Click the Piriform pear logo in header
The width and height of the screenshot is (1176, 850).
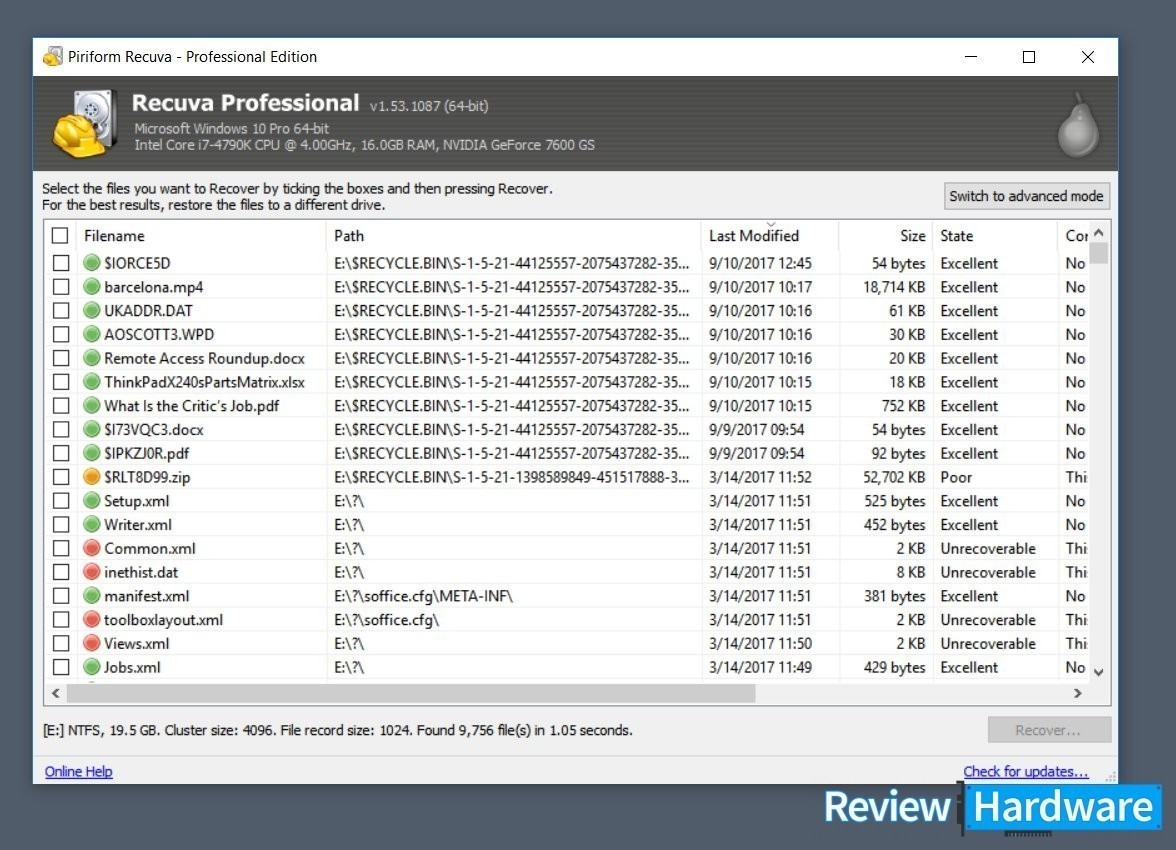tap(1078, 125)
